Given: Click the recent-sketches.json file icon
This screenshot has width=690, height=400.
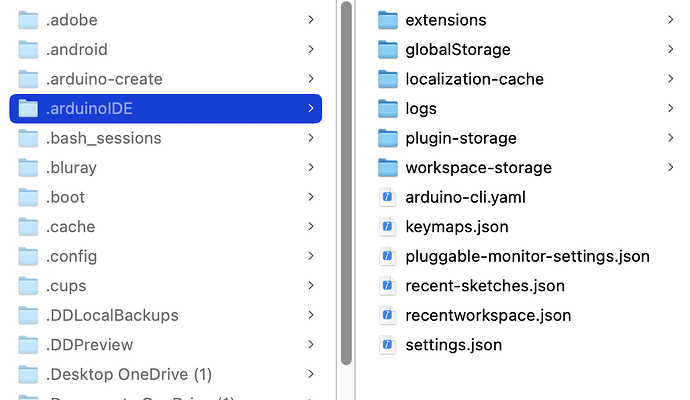Looking at the screenshot, I should pos(389,286).
